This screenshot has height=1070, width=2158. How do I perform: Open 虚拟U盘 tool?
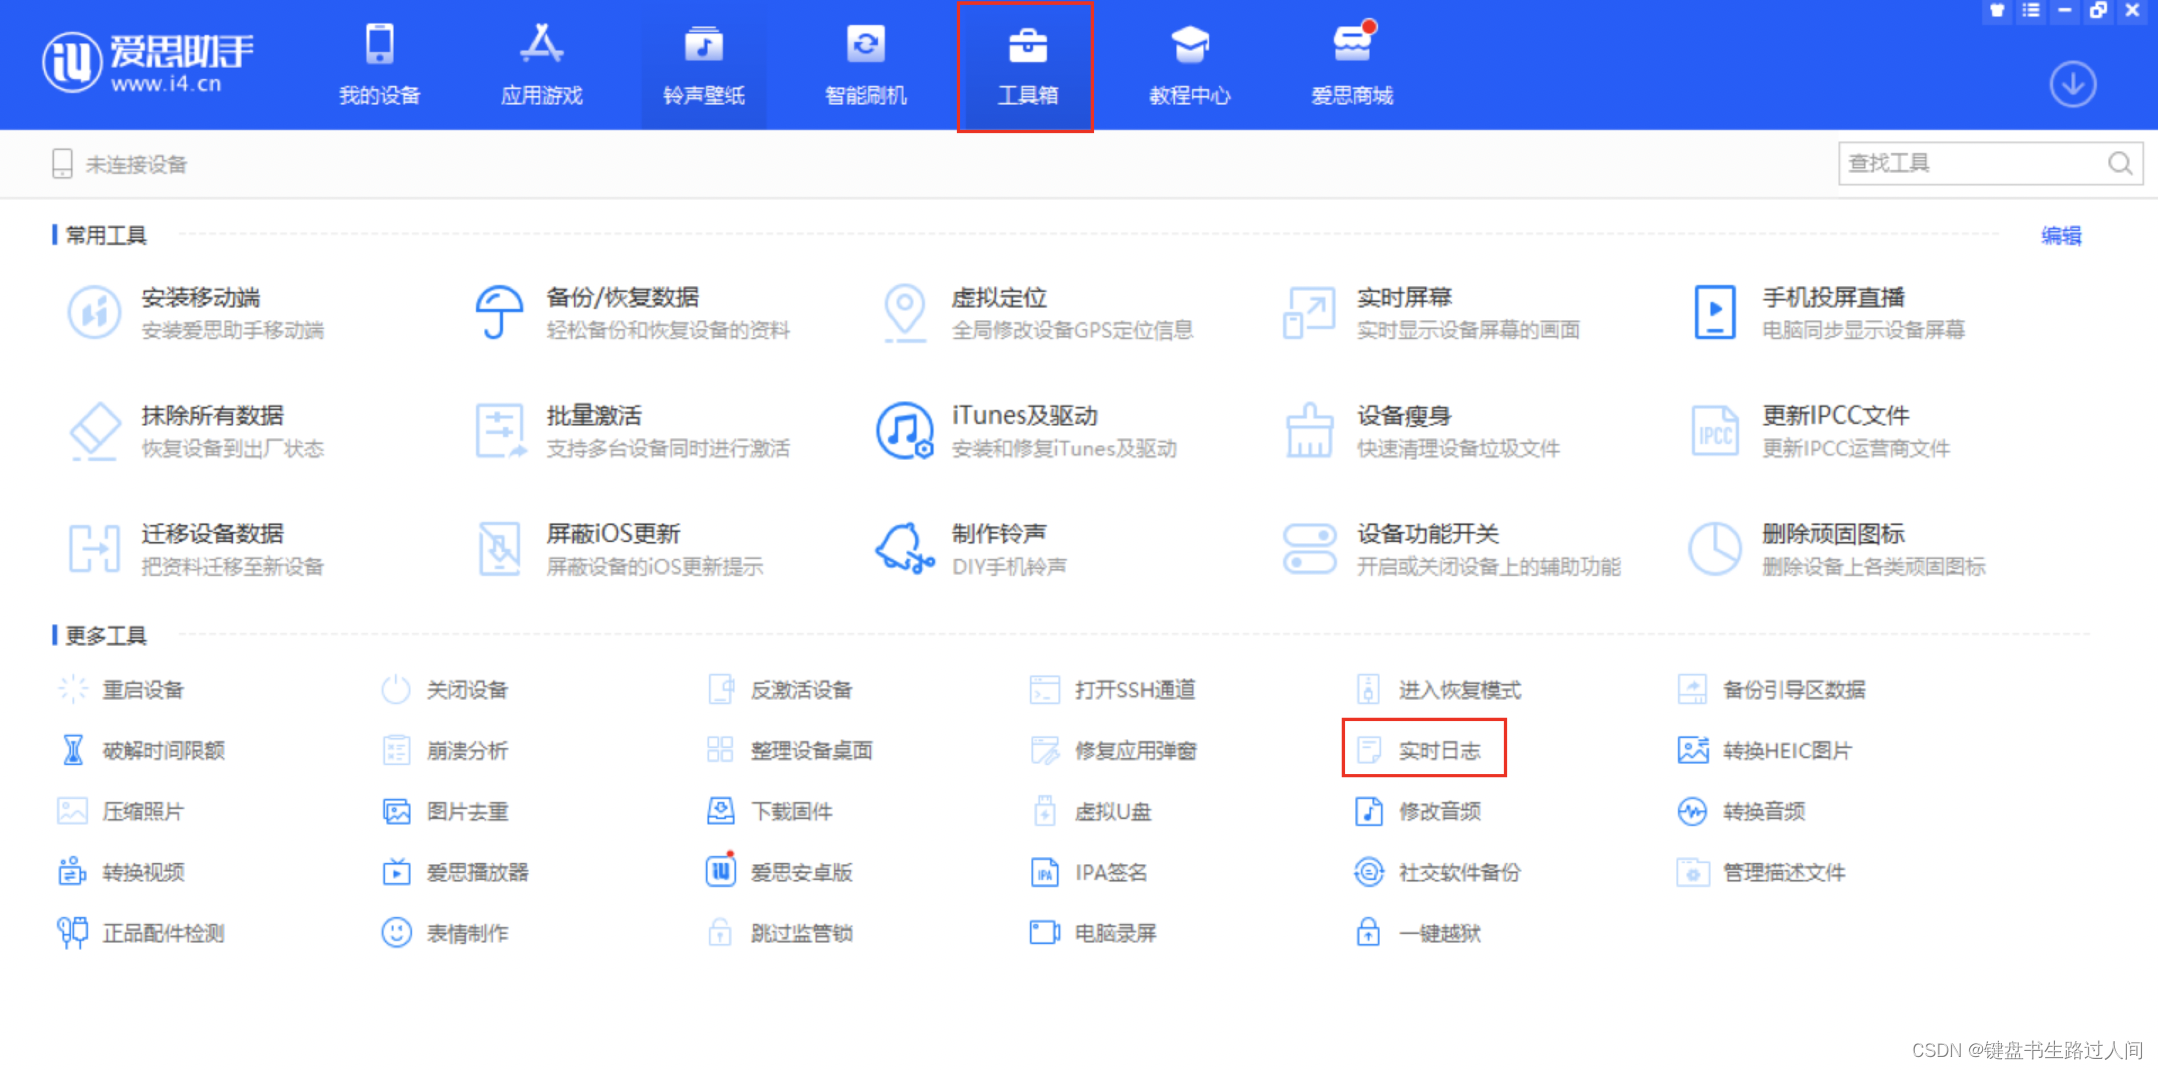(1092, 811)
